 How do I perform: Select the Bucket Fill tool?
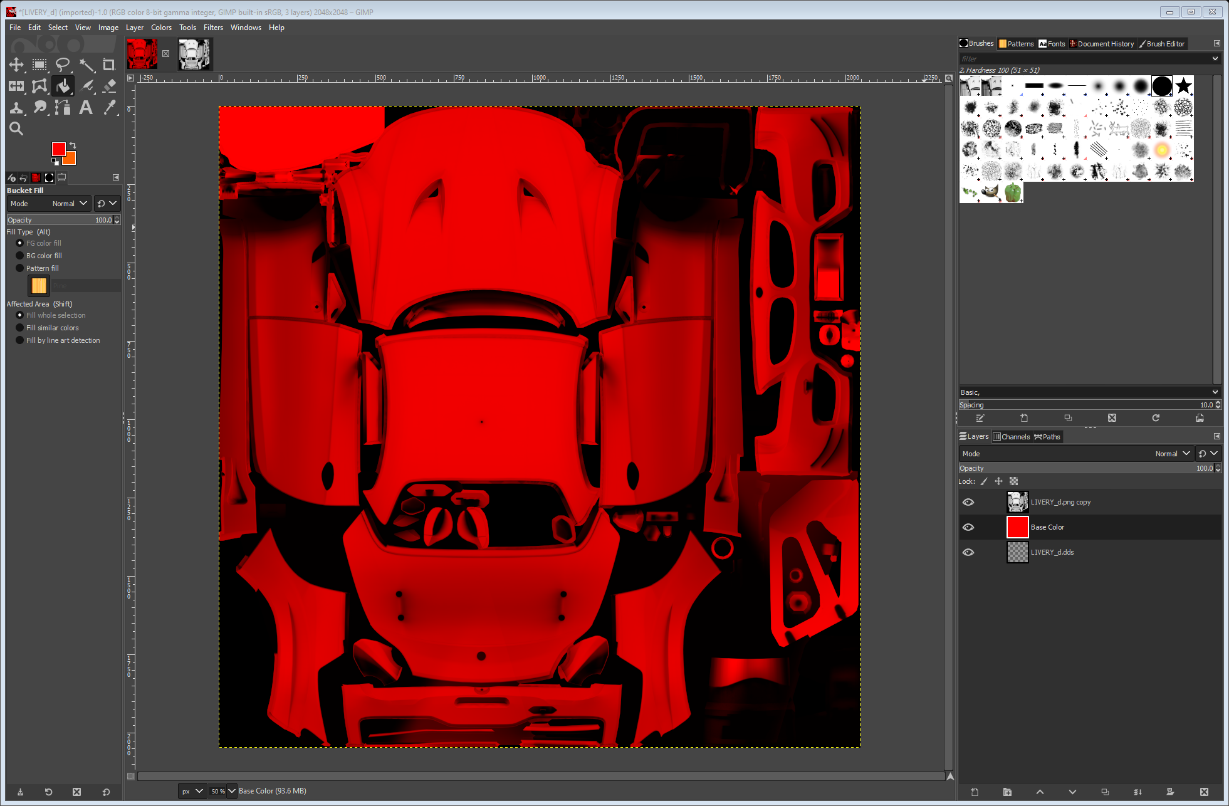coord(63,86)
